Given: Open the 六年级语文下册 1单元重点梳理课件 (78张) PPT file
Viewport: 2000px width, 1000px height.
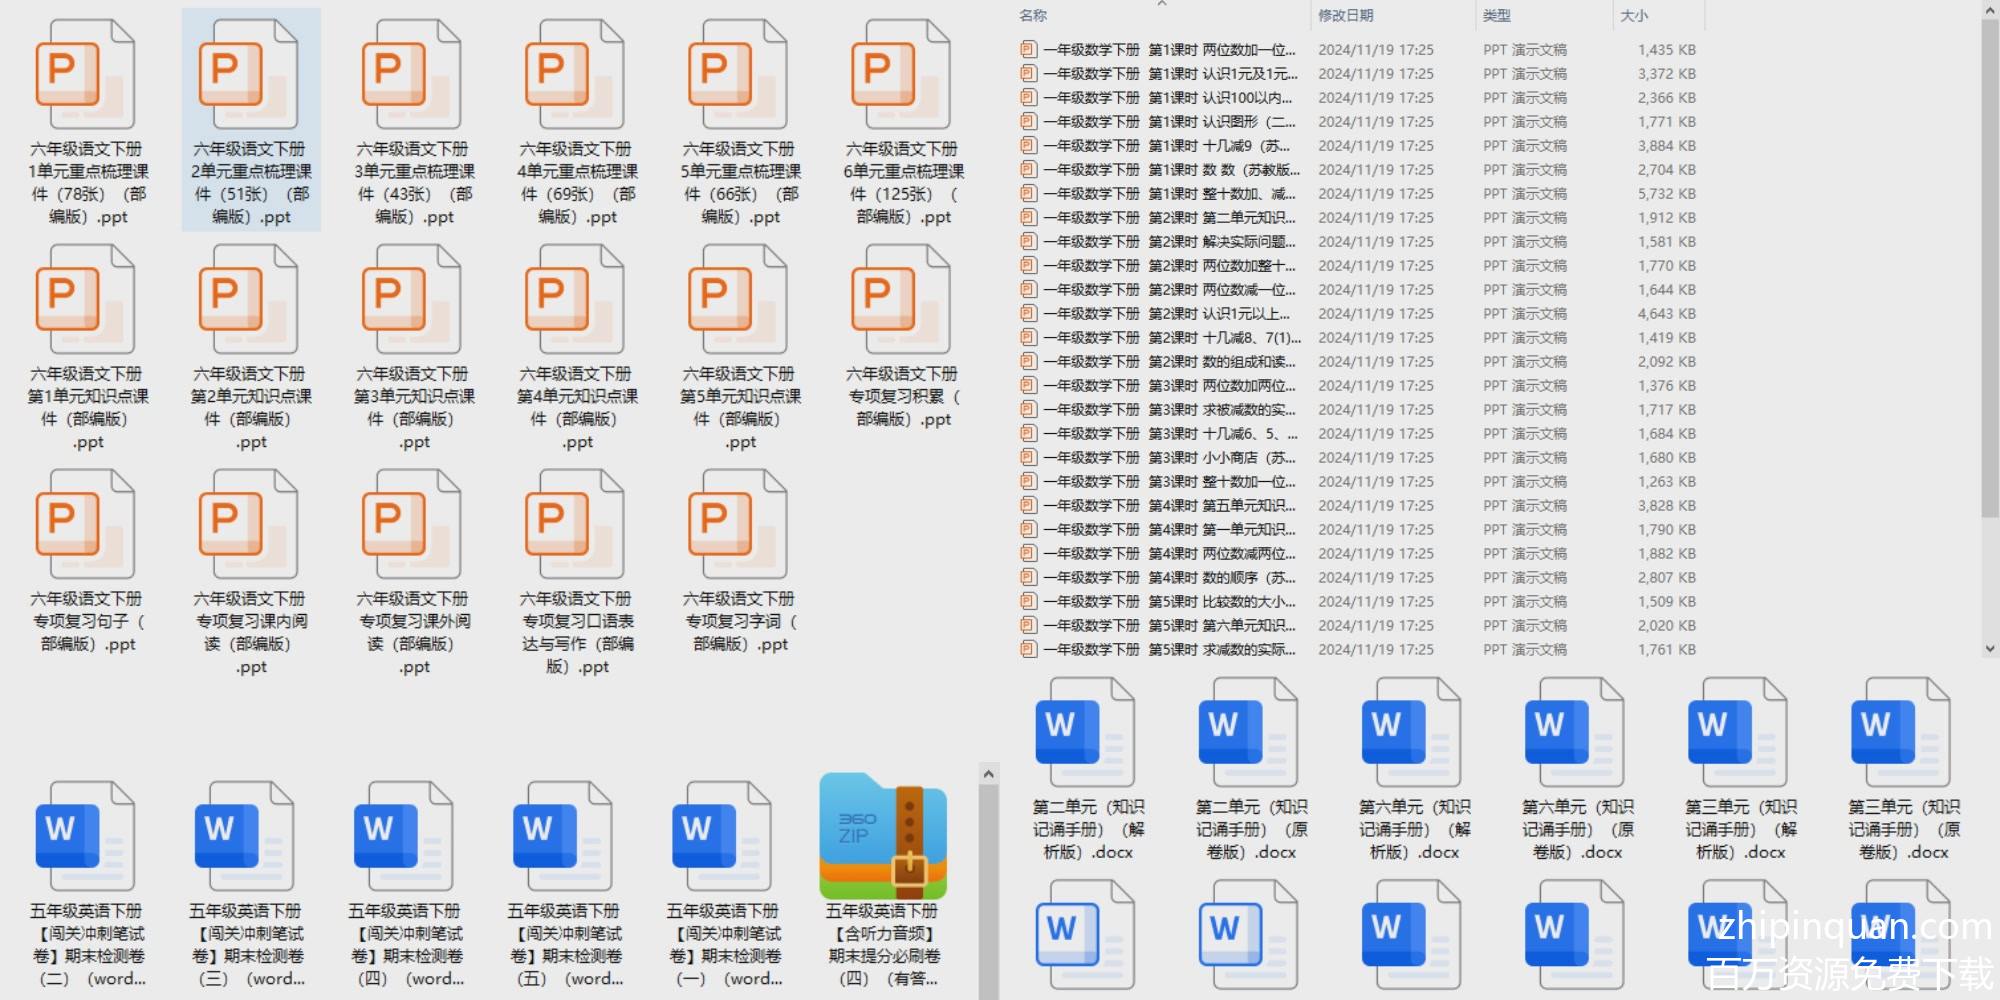Looking at the screenshot, I should (x=85, y=77).
